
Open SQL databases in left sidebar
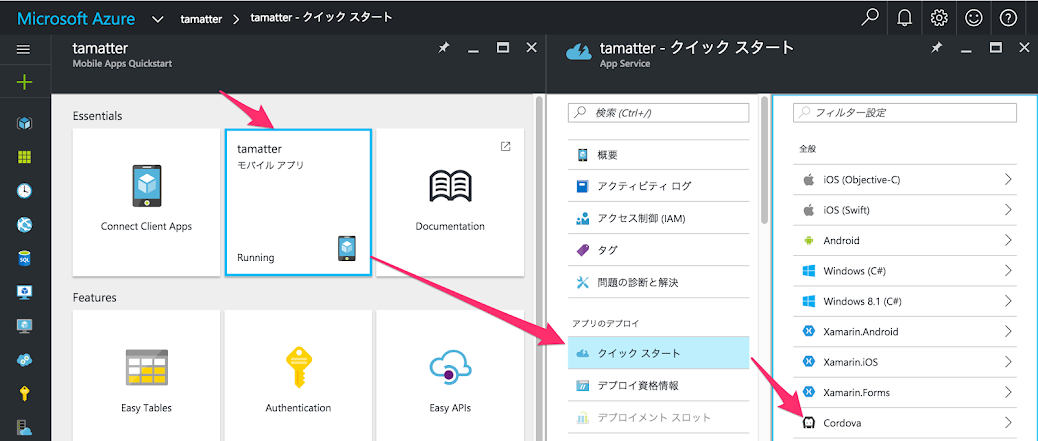(24, 258)
